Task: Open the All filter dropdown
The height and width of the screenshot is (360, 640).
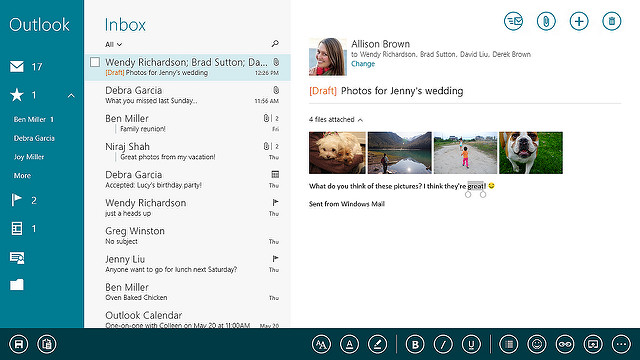Action: pos(113,44)
